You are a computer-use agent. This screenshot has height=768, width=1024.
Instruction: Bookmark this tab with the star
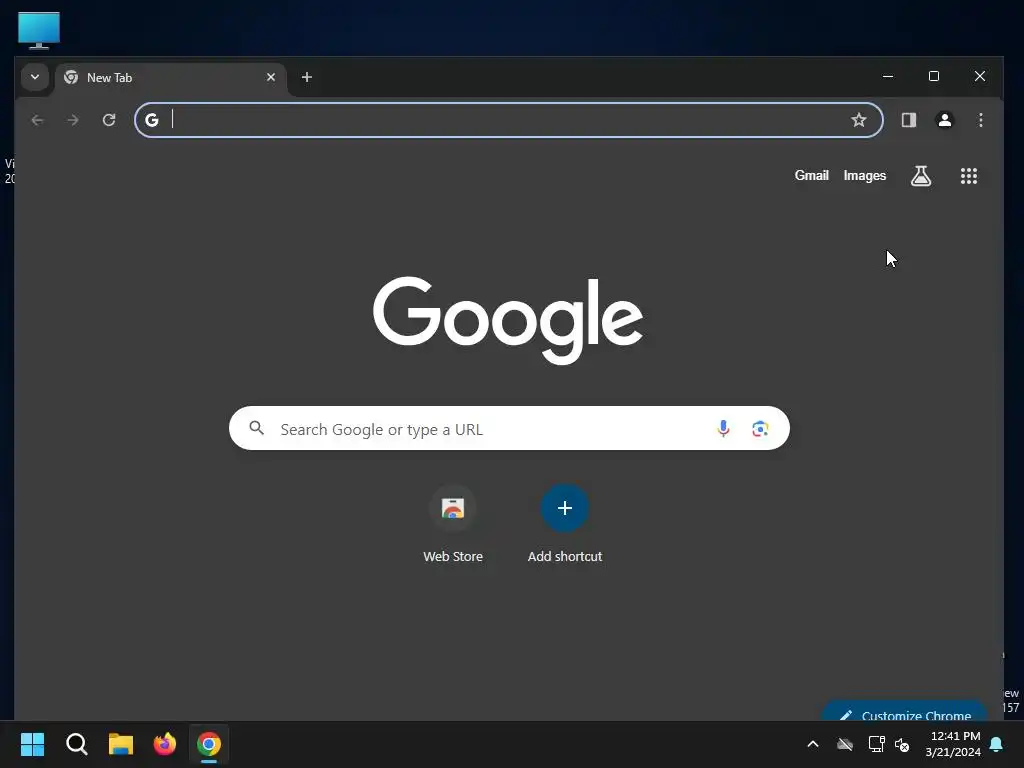[859, 120]
